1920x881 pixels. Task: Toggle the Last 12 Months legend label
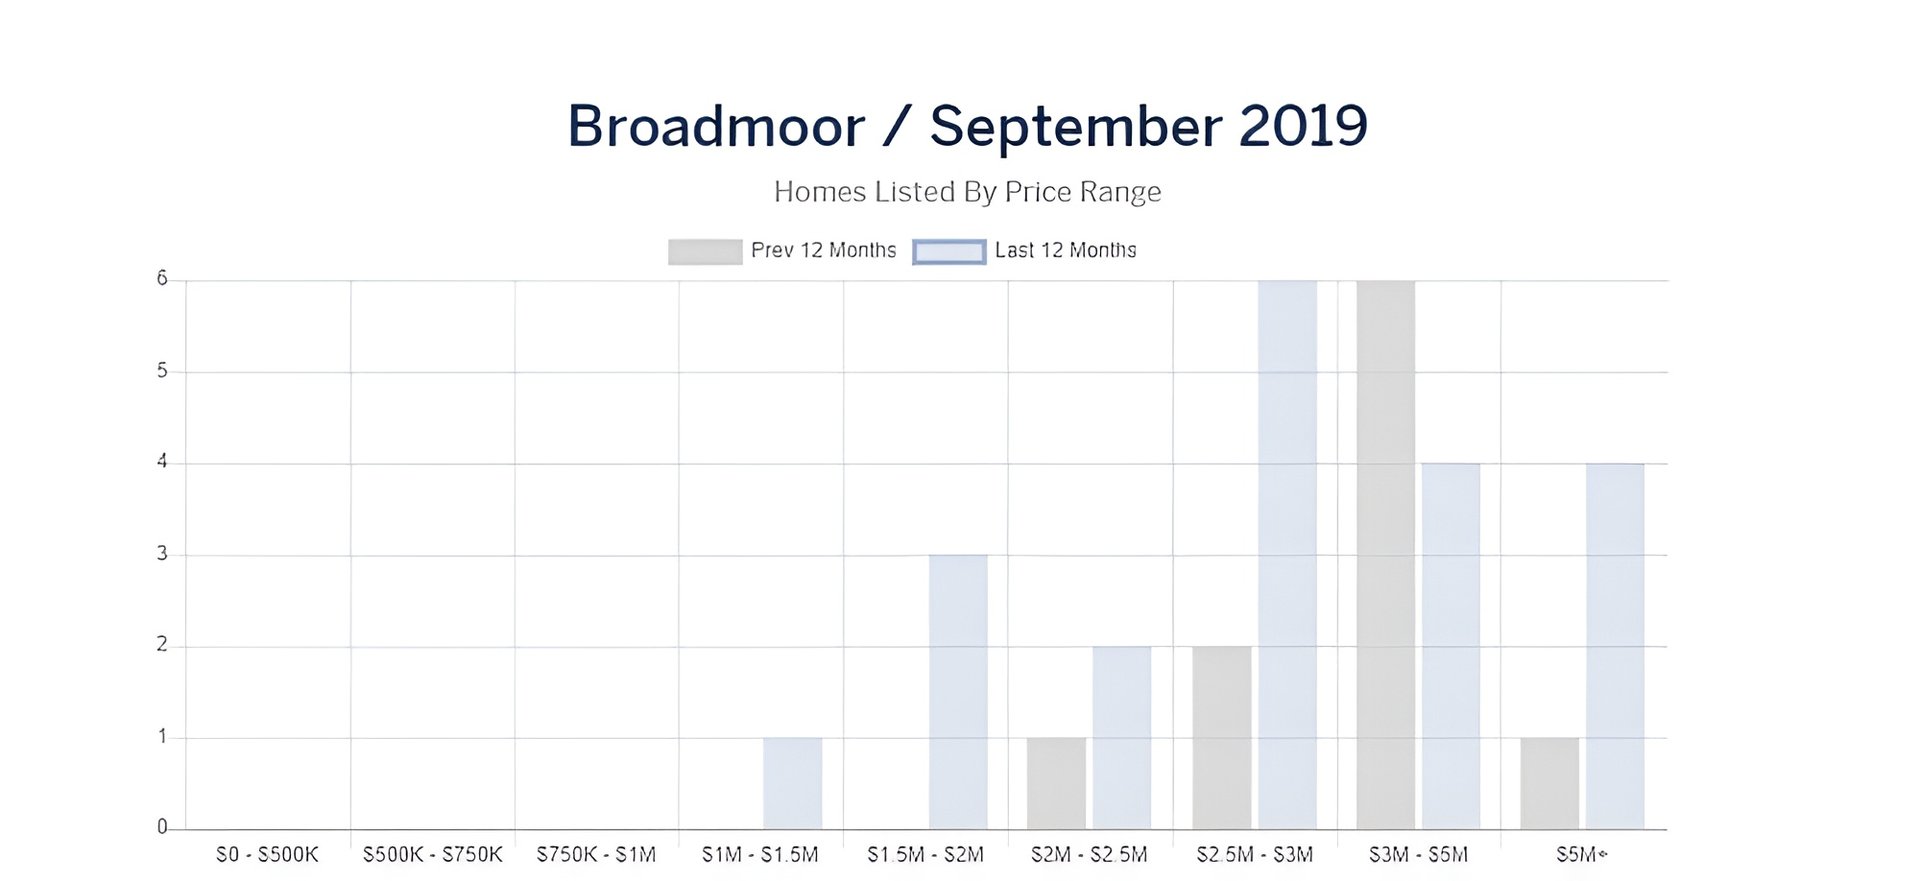point(1065,251)
